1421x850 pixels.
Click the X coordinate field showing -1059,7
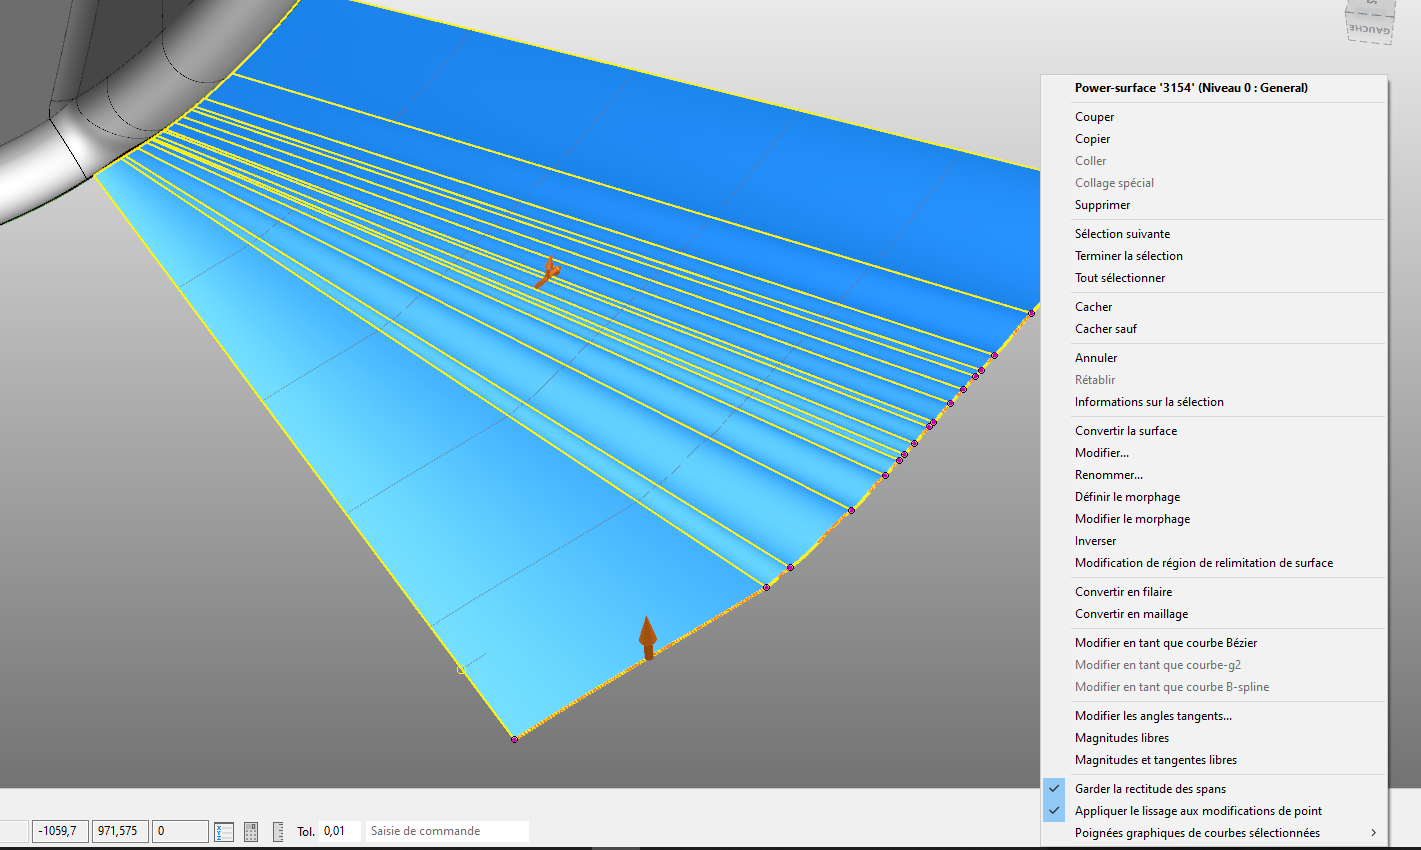point(61,831)
